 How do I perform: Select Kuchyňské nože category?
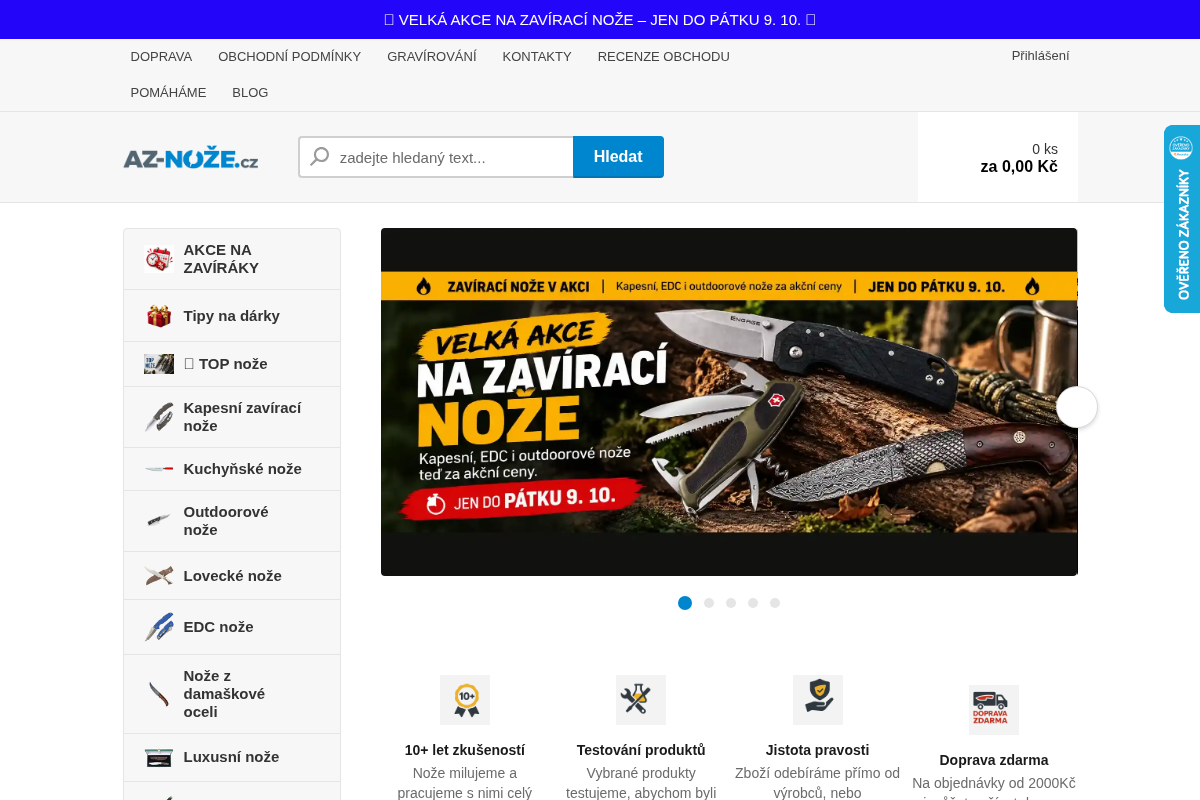pyautogui.click(x=232, y=469)
